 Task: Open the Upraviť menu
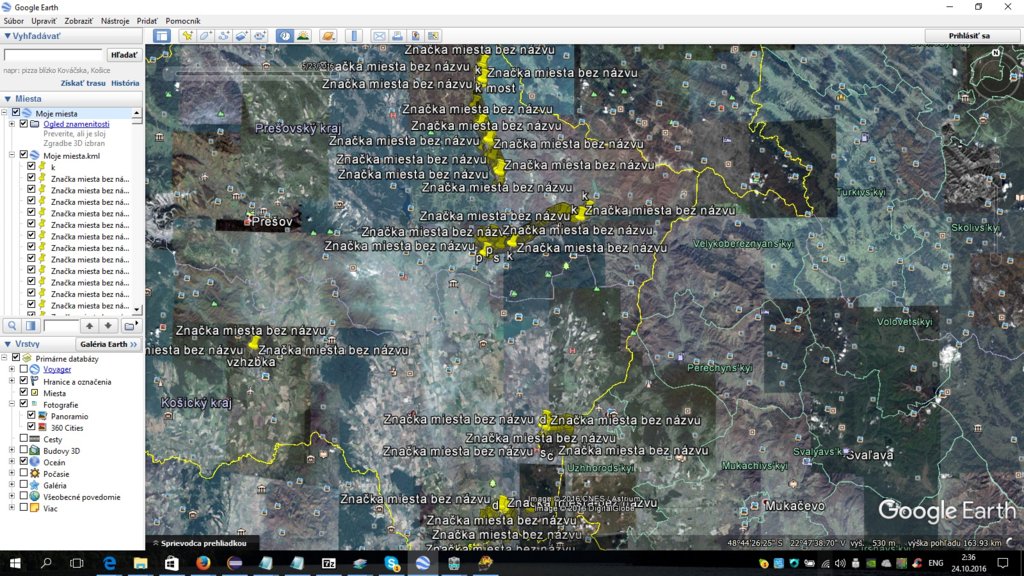[x=44, y=21]
